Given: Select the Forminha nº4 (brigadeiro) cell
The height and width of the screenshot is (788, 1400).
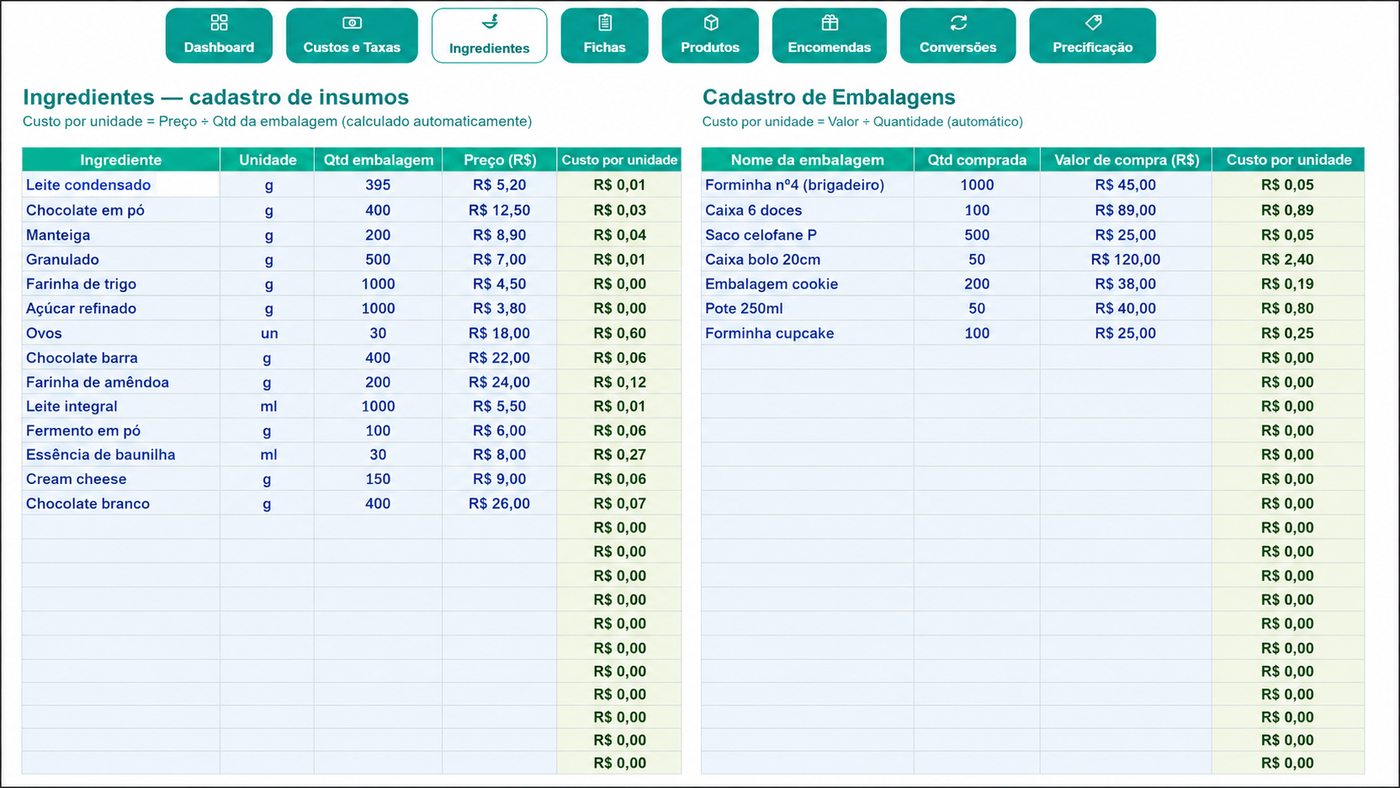Looking at the screenshot, I should [x=808, y=185].
